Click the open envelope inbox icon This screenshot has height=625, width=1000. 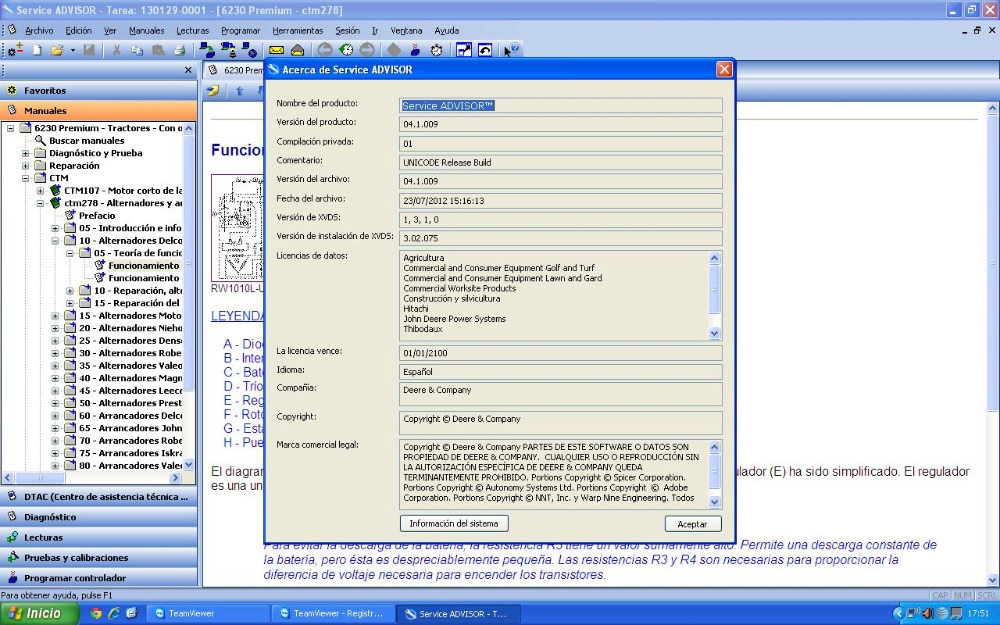[297, 50]
